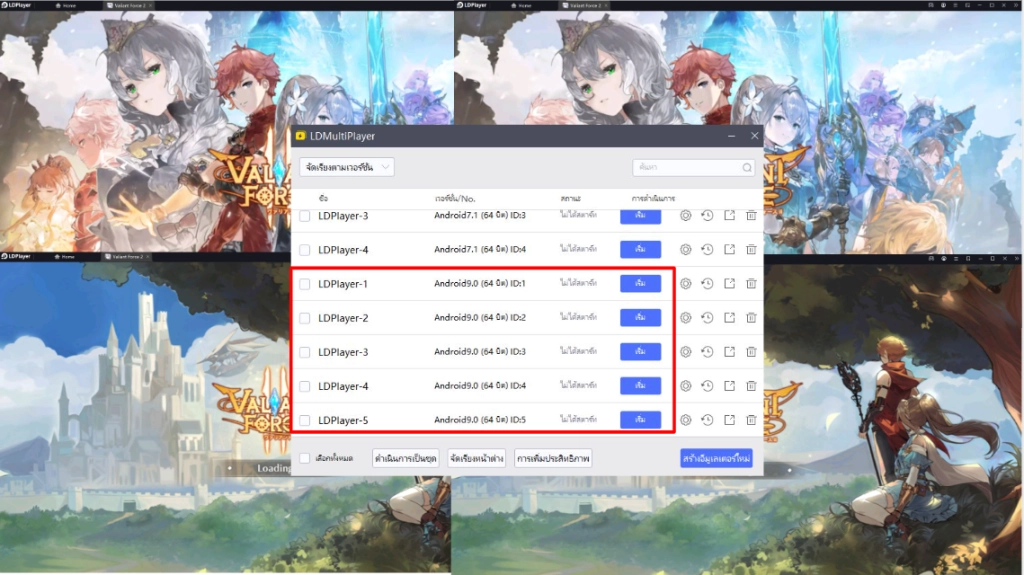Switch to Home tab in bottom-left LDPlayer window
The height and width of the screenshot is (575, 1024).
coord(65,257)
